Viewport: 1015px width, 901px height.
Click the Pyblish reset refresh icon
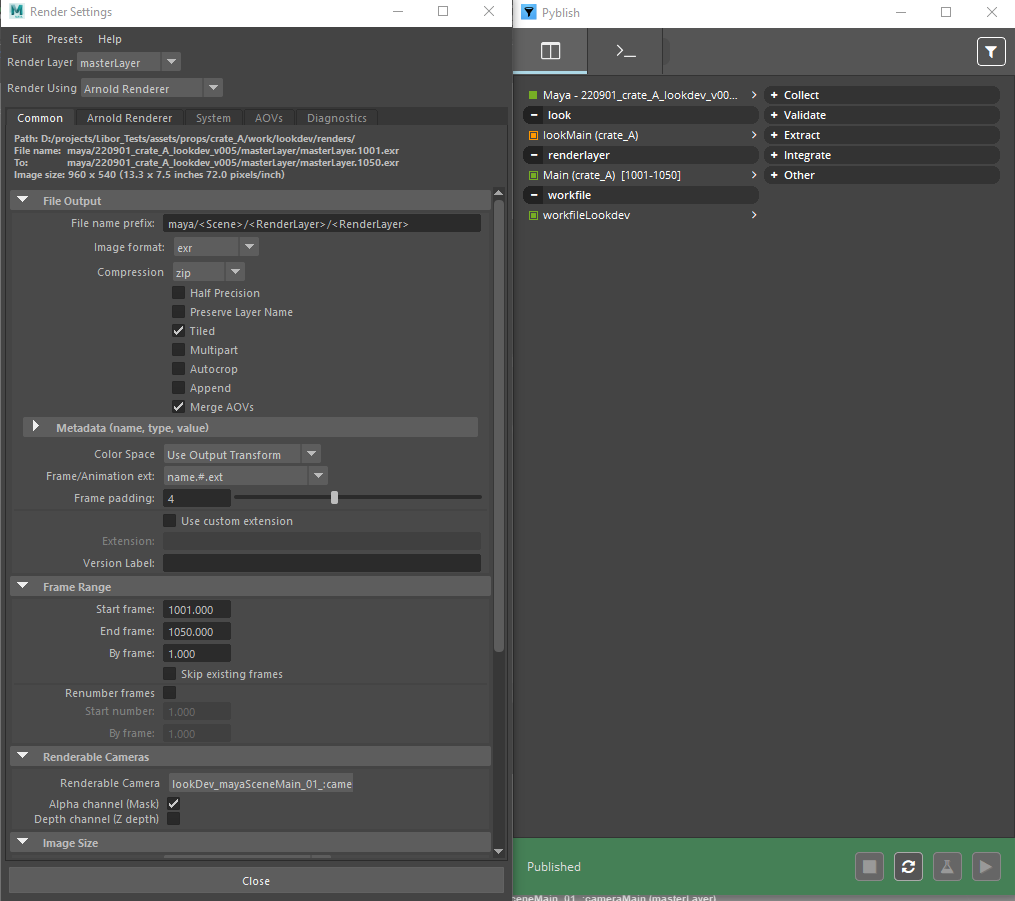click(908, 866)
